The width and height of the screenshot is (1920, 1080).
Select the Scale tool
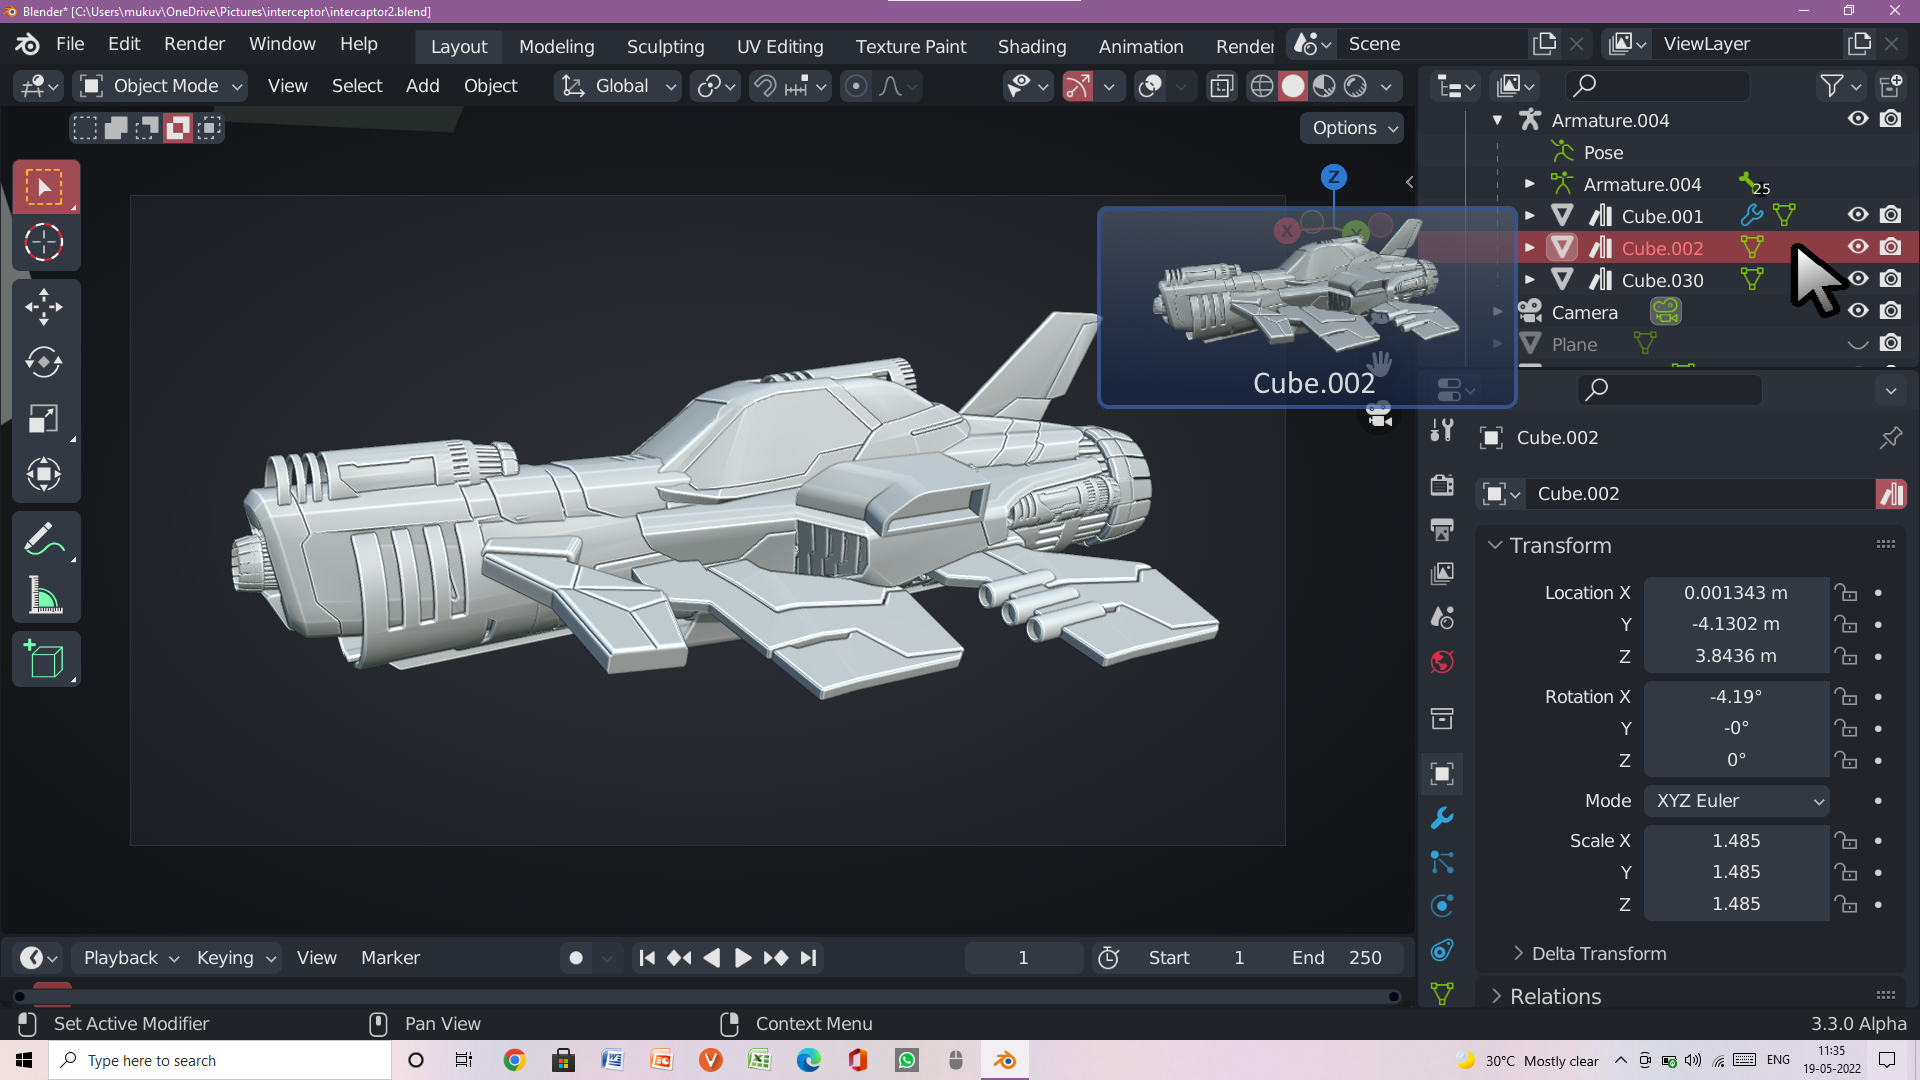pyautogui.click(x=44, y=418)
